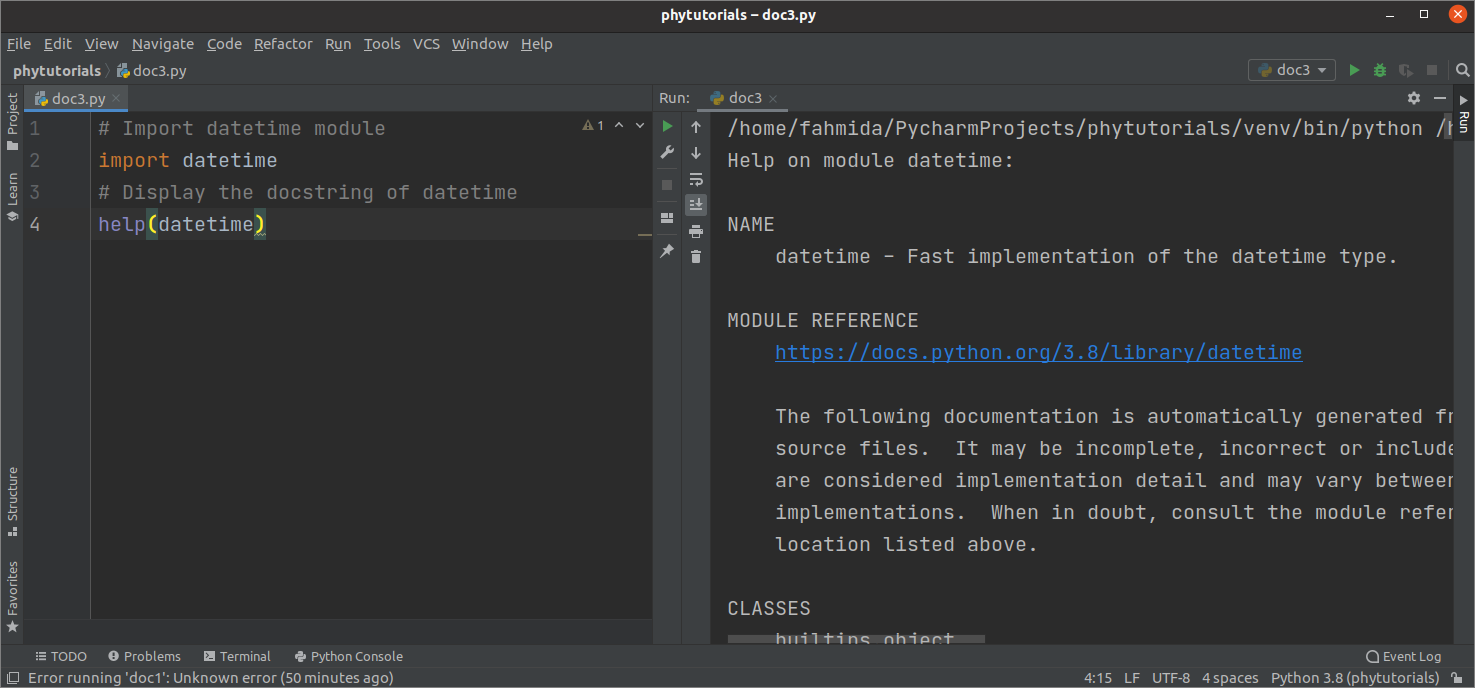Open the Run menu
The width and height of the screenshot is (1475, 688).
click(x=338, y=44)
